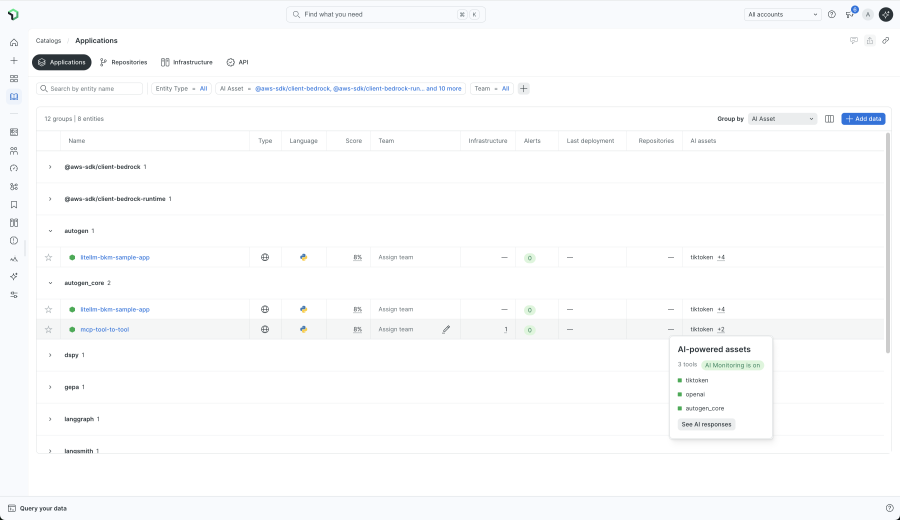Click infrastructure count 1 in mcp-tool-to-tool row

506,329
